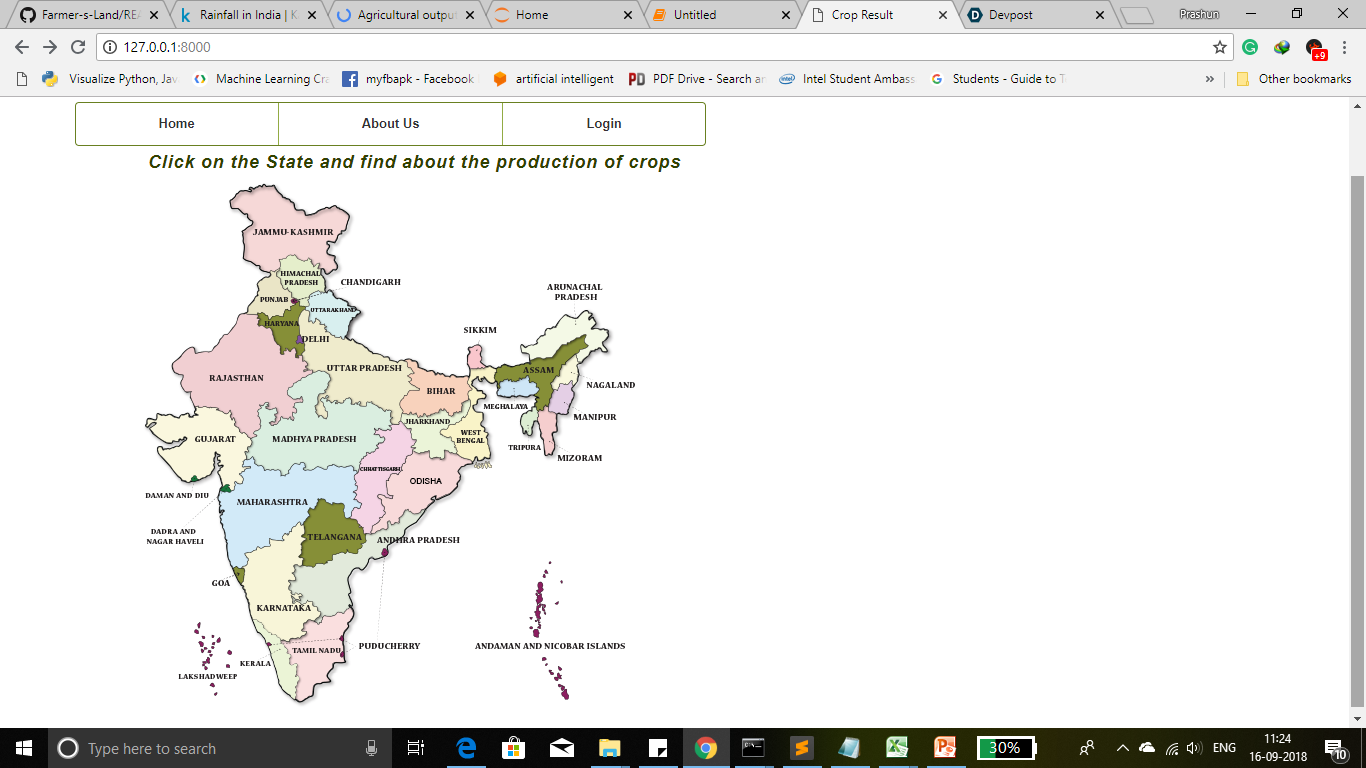The image size is (1366, 768).
Task: Open PowerPoint from the taskbar
Action: 944,747
